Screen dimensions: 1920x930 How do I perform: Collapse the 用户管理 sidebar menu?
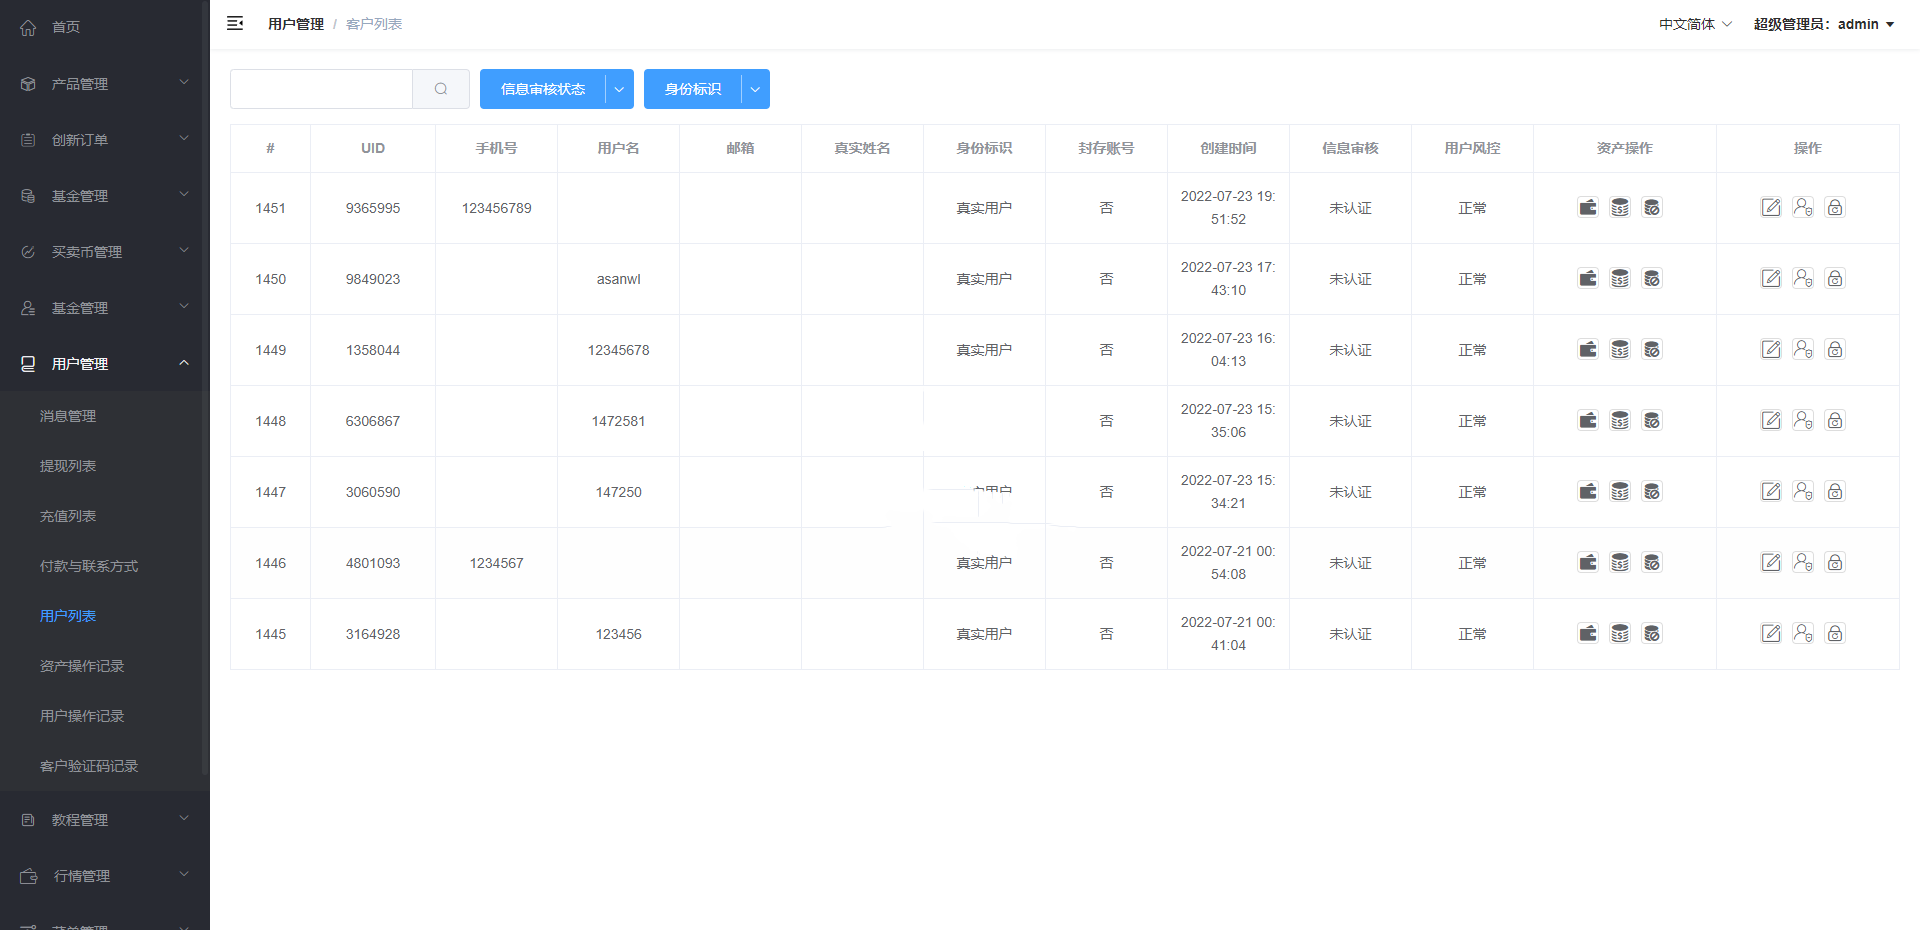105,364
